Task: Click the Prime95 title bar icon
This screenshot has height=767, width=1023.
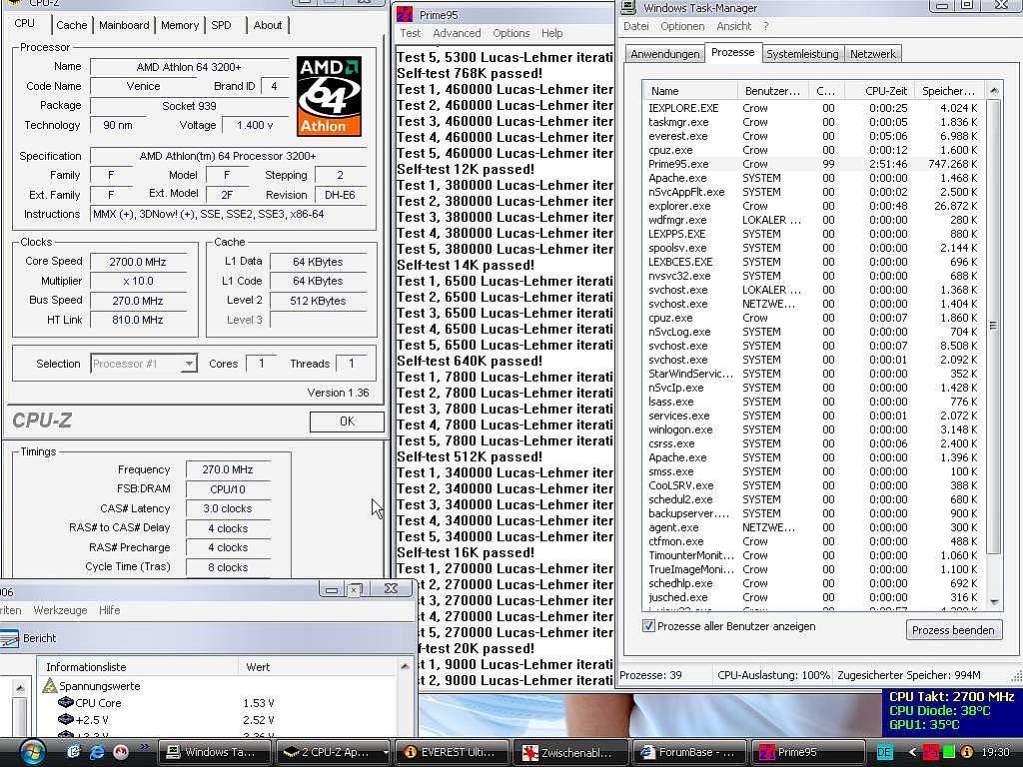Action: tap(406, 14)
